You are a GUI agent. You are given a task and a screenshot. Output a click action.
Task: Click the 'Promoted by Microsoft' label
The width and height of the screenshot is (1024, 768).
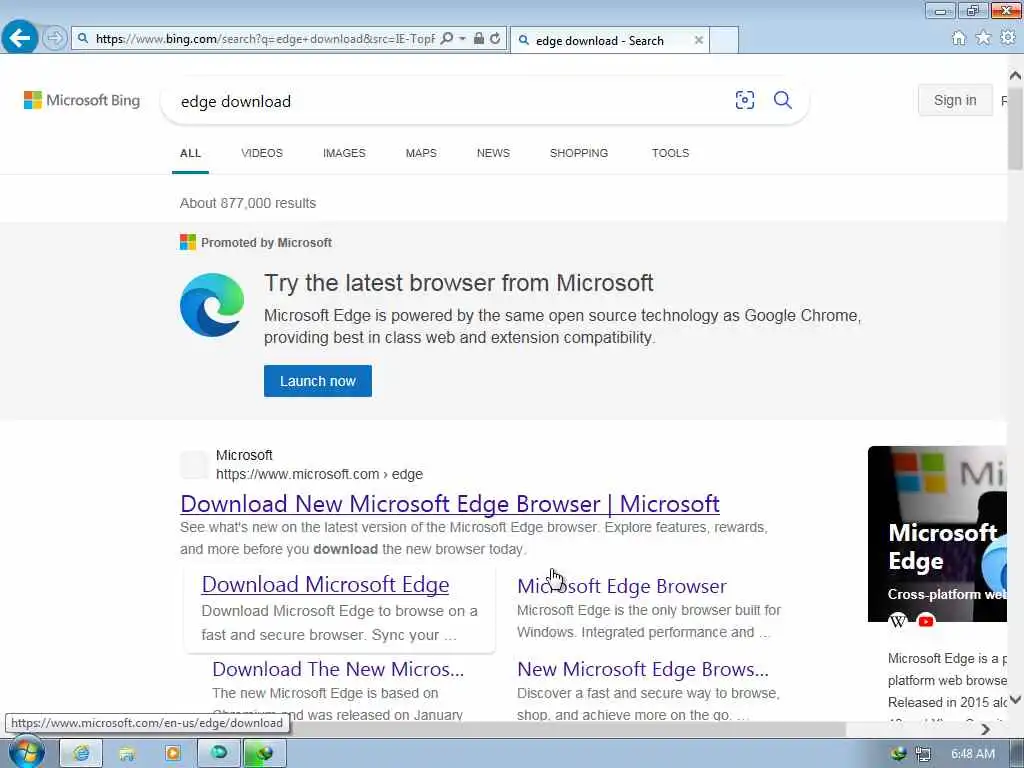tap(266, 243)
